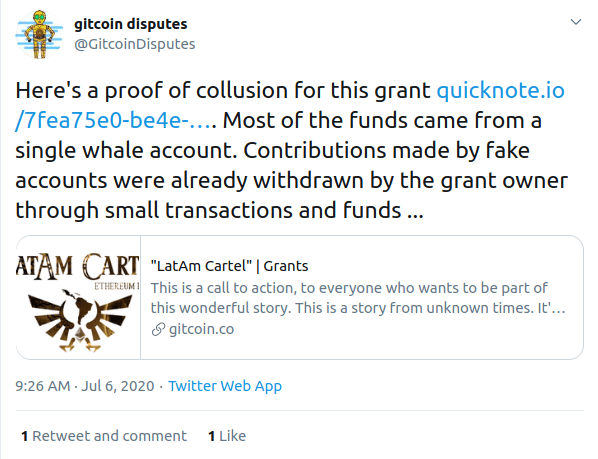Follow the quicknote.io link in tweet
Screen dimensions: 598x459
[x=500, y=91]
